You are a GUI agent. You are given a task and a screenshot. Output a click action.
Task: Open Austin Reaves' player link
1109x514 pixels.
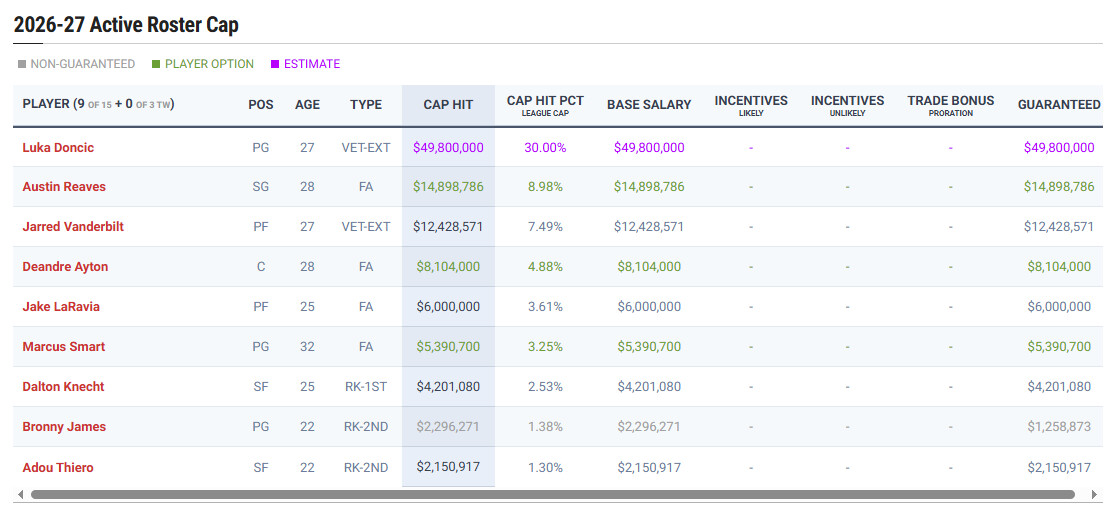pyautogui.click(x=64, y=187)
